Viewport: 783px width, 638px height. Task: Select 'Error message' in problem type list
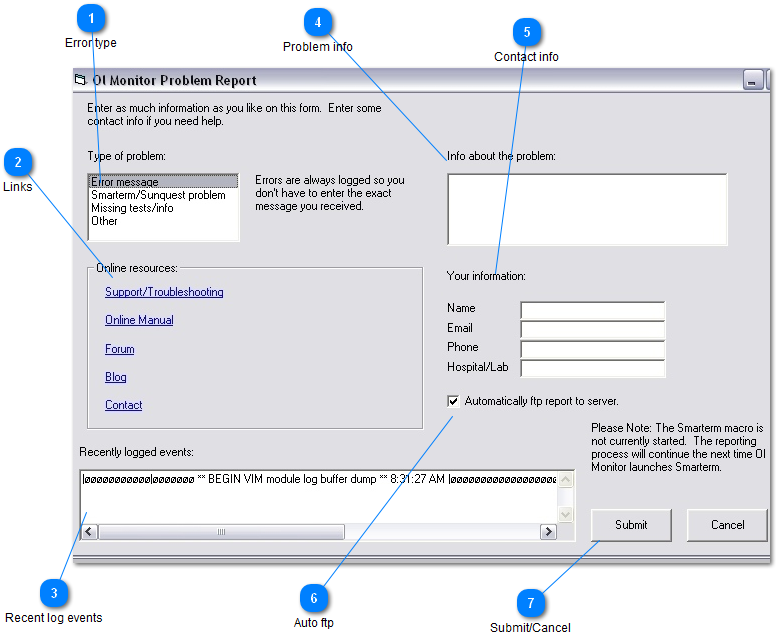point(163,182)
